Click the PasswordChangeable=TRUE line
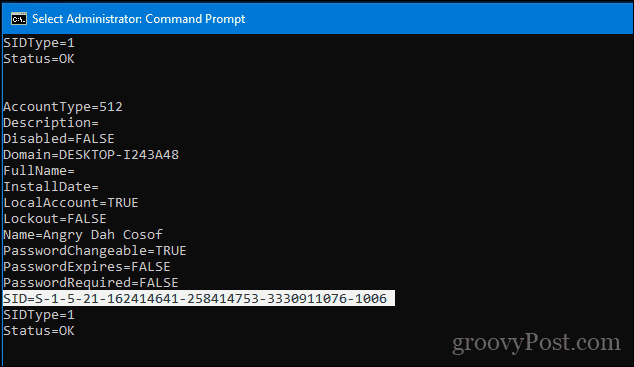 point(95,251)
